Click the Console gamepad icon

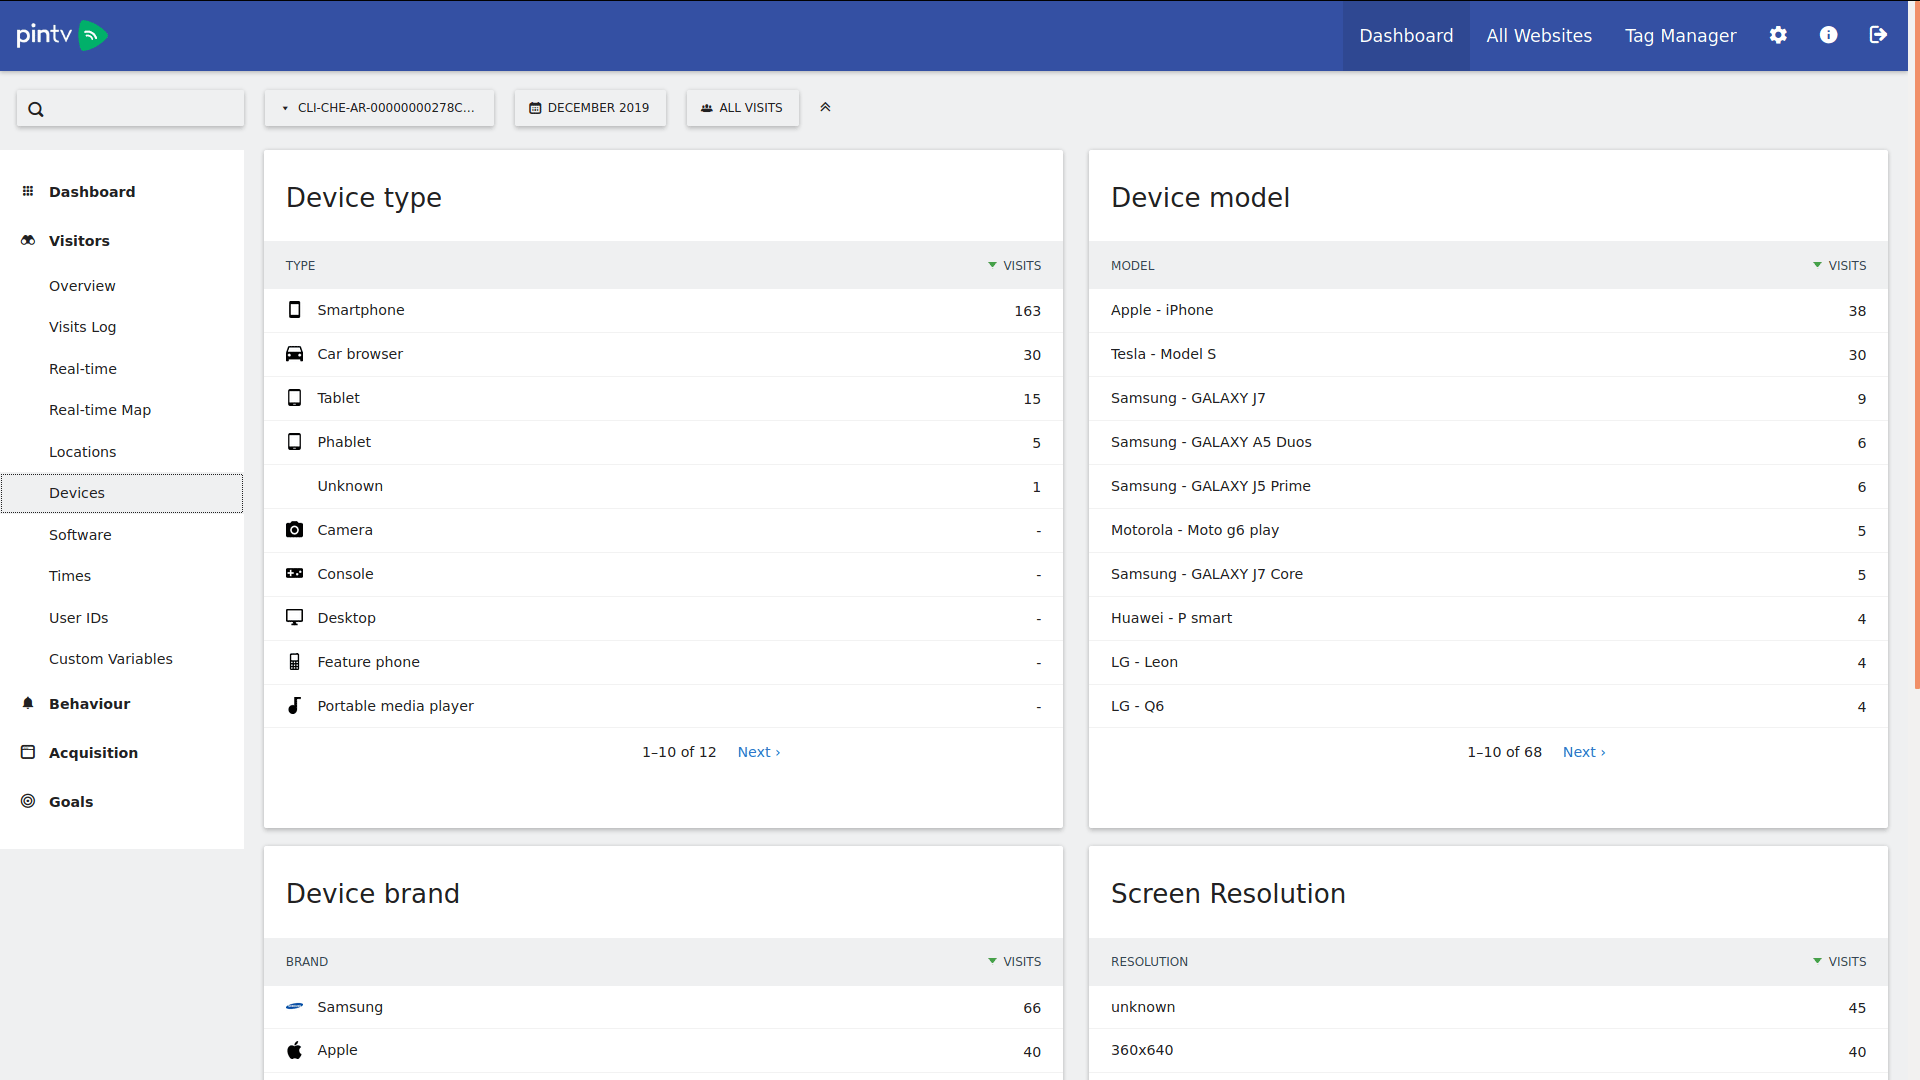pyautogui.click(x=294, y=574)
